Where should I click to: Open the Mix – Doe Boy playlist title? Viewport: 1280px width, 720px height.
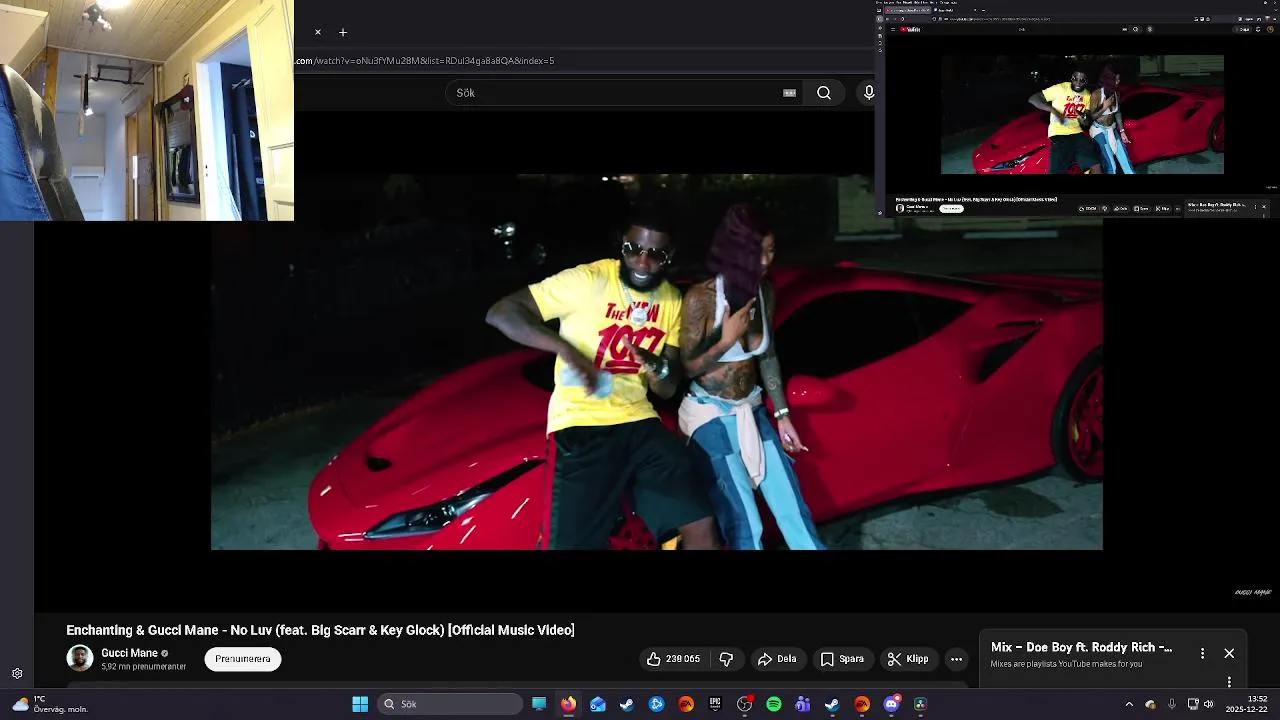coord(1081,648)
